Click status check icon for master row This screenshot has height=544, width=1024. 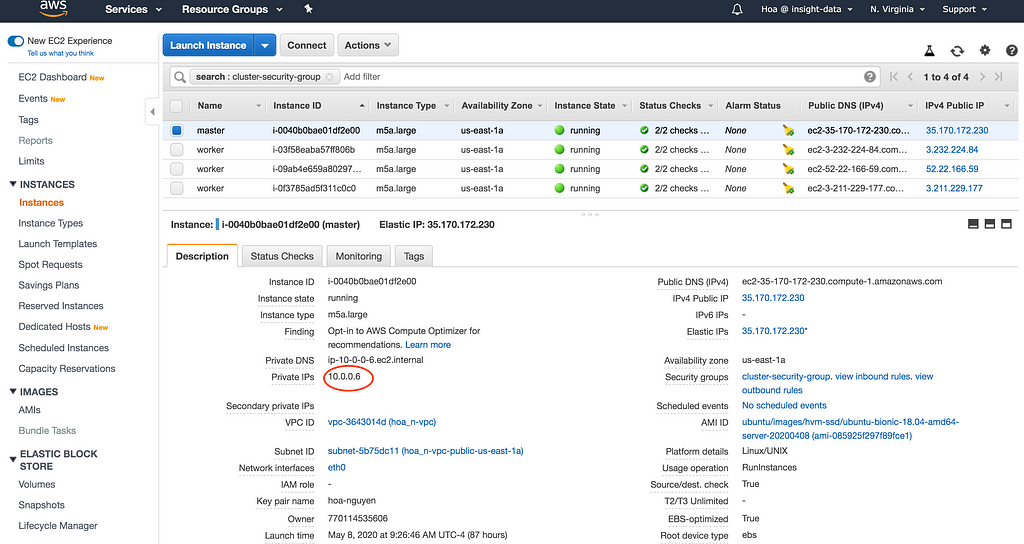point(644,131)
